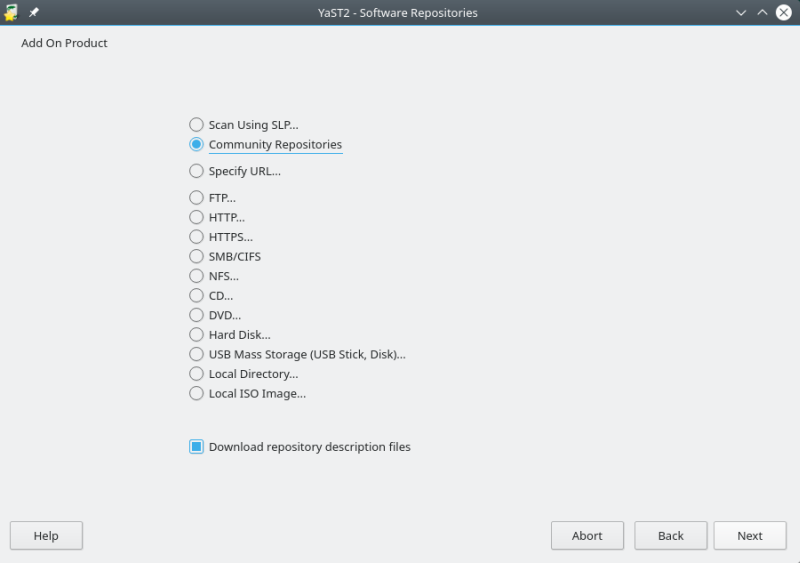Choose Local ISO Image option
This screenshot has width=800, height=563.
click(196, 394)
